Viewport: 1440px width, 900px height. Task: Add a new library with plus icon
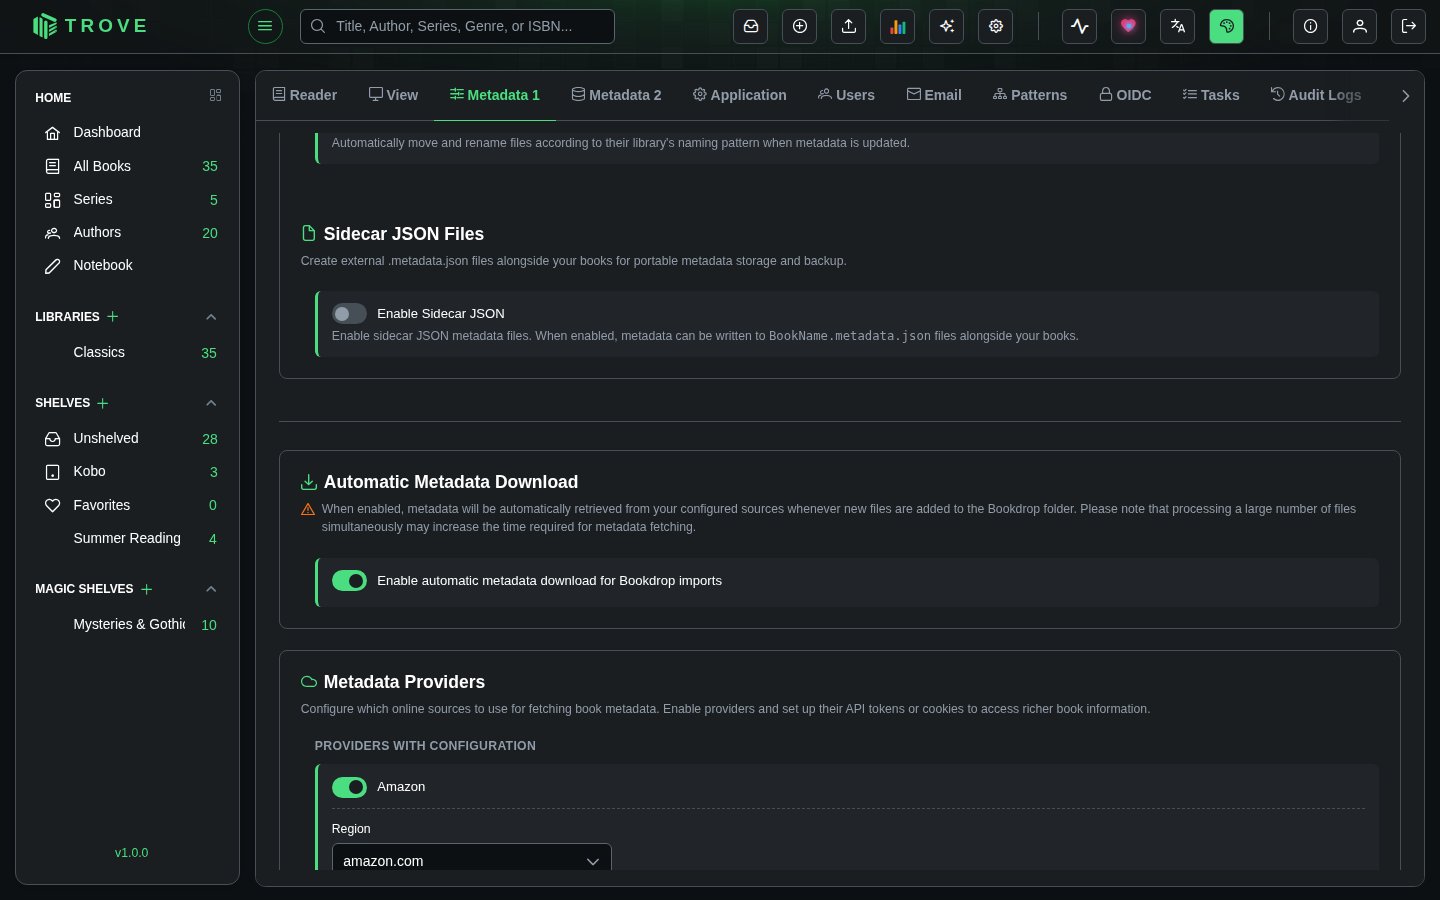[113, 316]
